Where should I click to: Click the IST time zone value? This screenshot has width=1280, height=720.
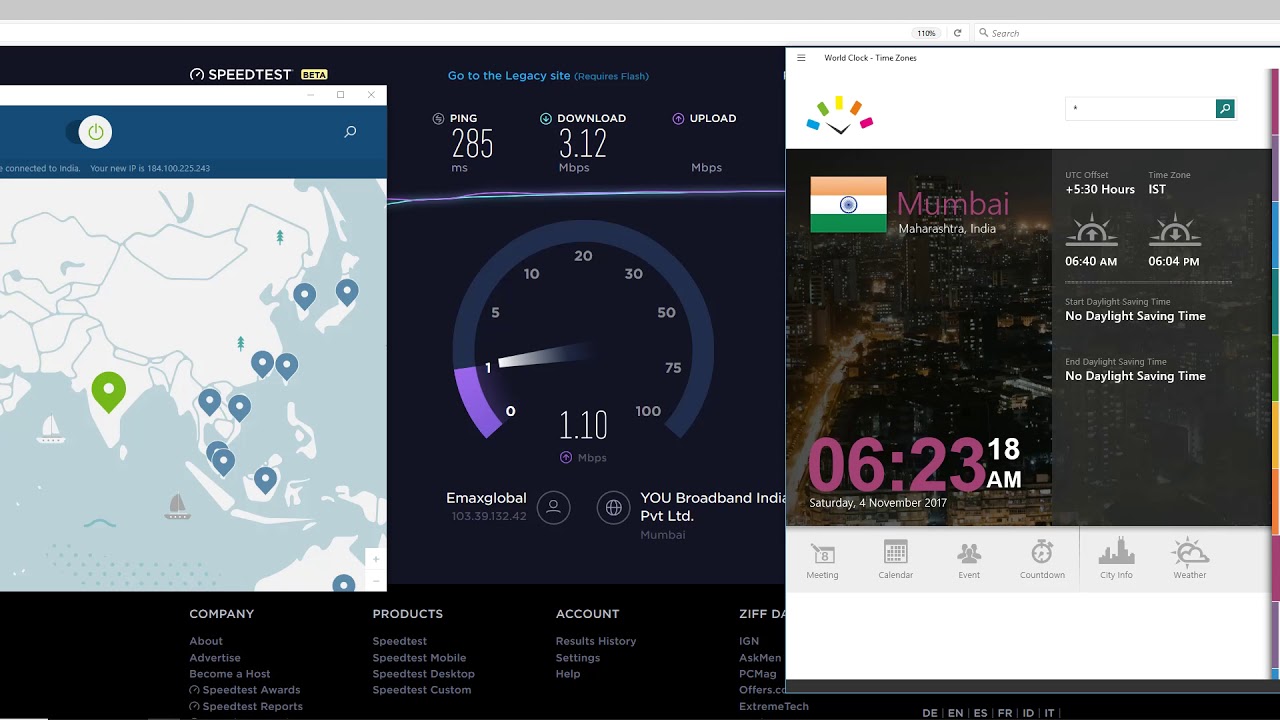click(1157, 189)
